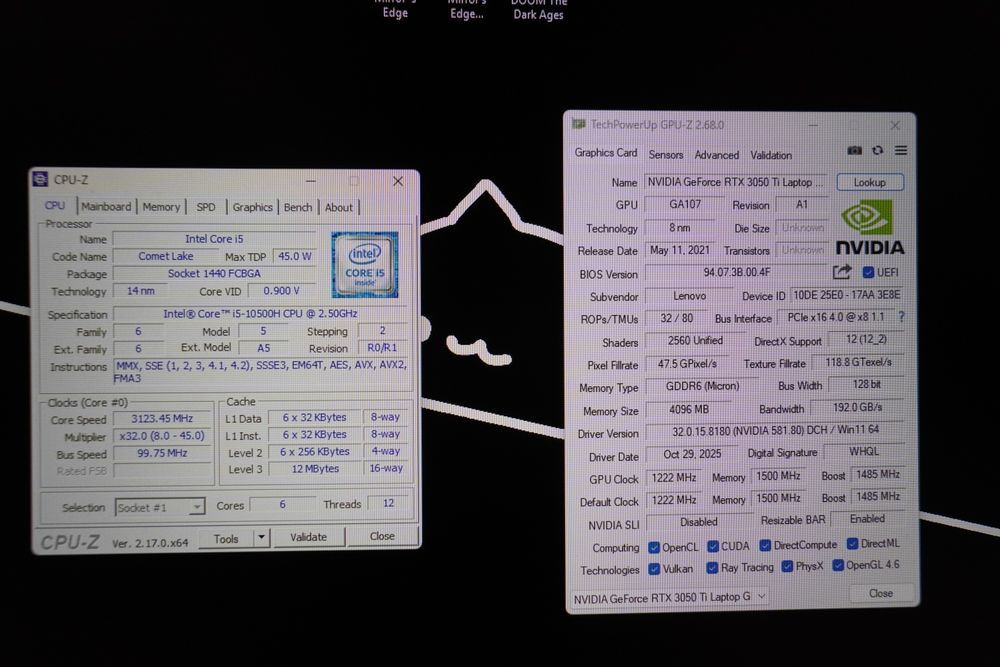Viewport: 1000px width, 667px height.
Task: Toggle the Ray Tracing checkbox
Action: pyautogui.click(x=712, y=568)
